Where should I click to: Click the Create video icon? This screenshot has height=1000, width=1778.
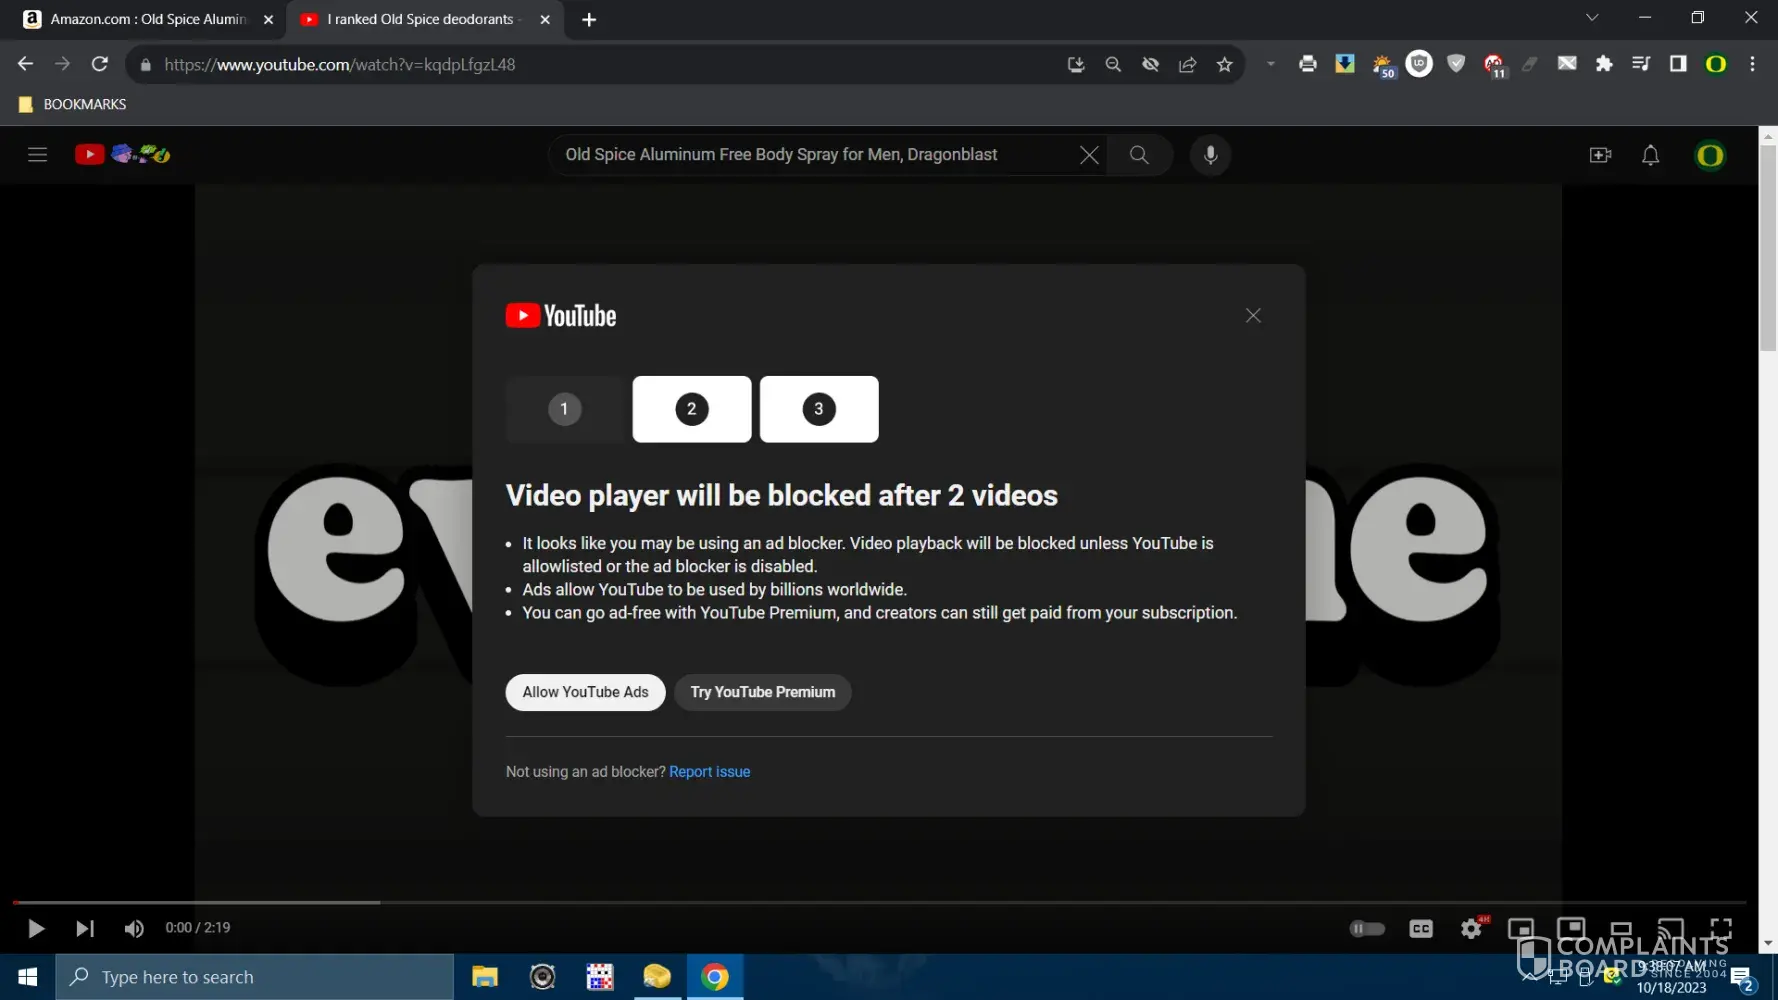click(1600, 155)
